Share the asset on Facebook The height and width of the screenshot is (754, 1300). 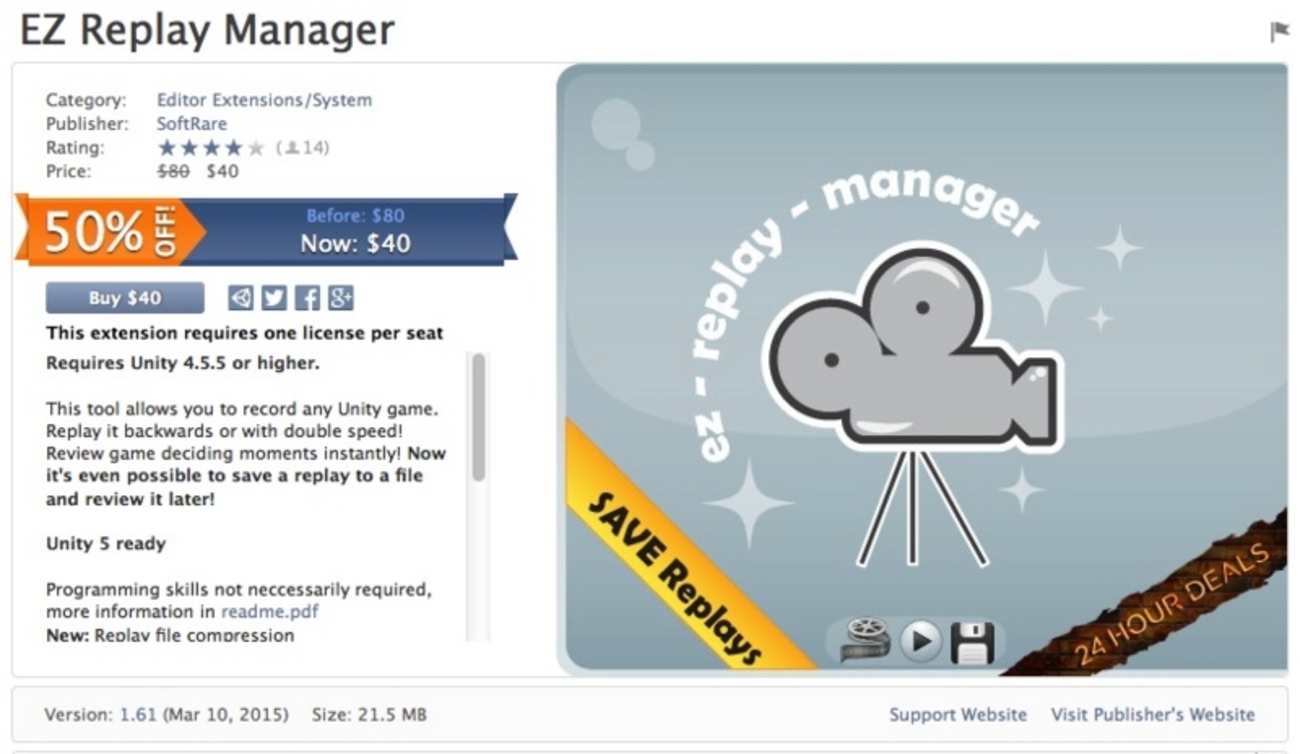[x=307, y=298]
